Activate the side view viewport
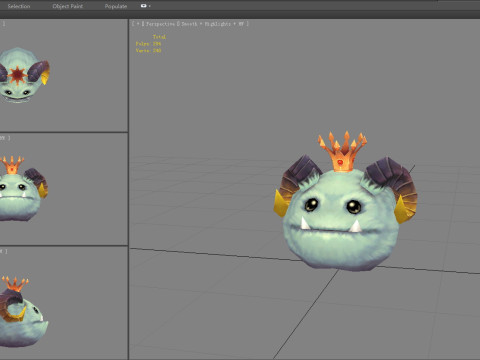This screenshot has width=480, height=360. 64,303
